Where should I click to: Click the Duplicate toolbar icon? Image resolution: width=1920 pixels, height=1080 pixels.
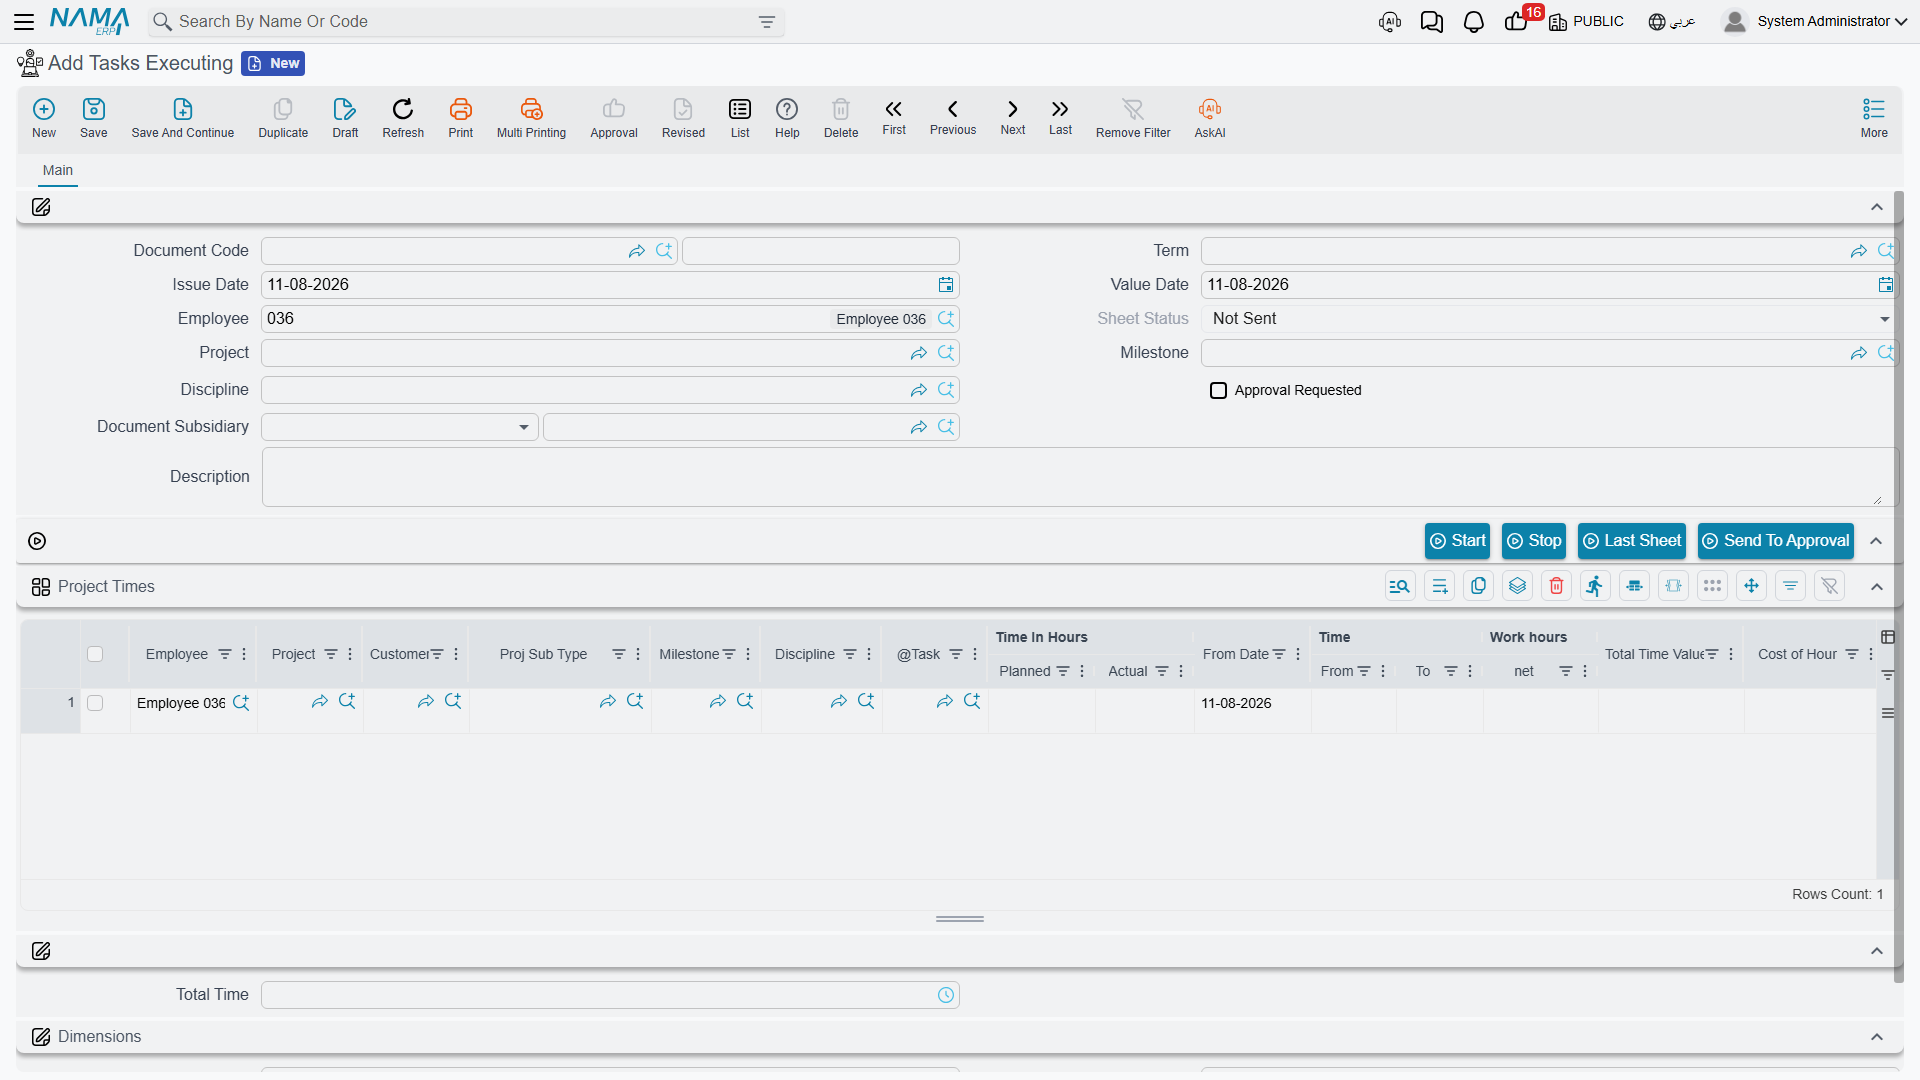click(283, 109)
